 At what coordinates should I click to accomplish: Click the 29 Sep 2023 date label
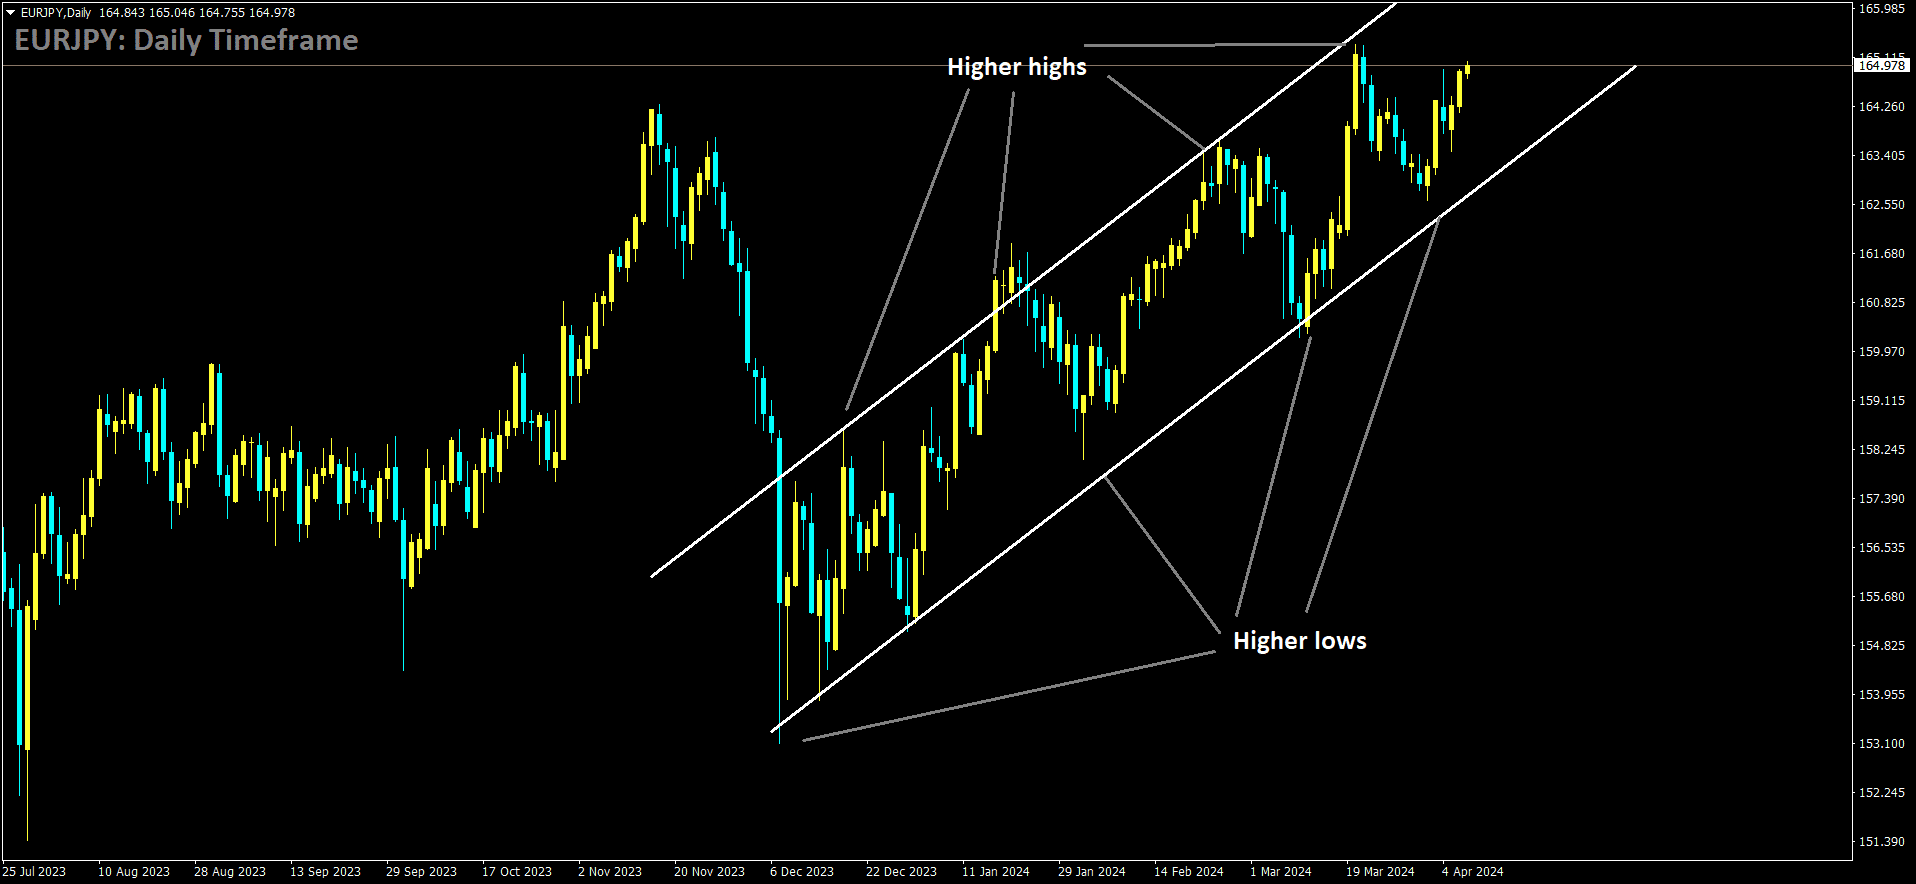tap(421, 872)
